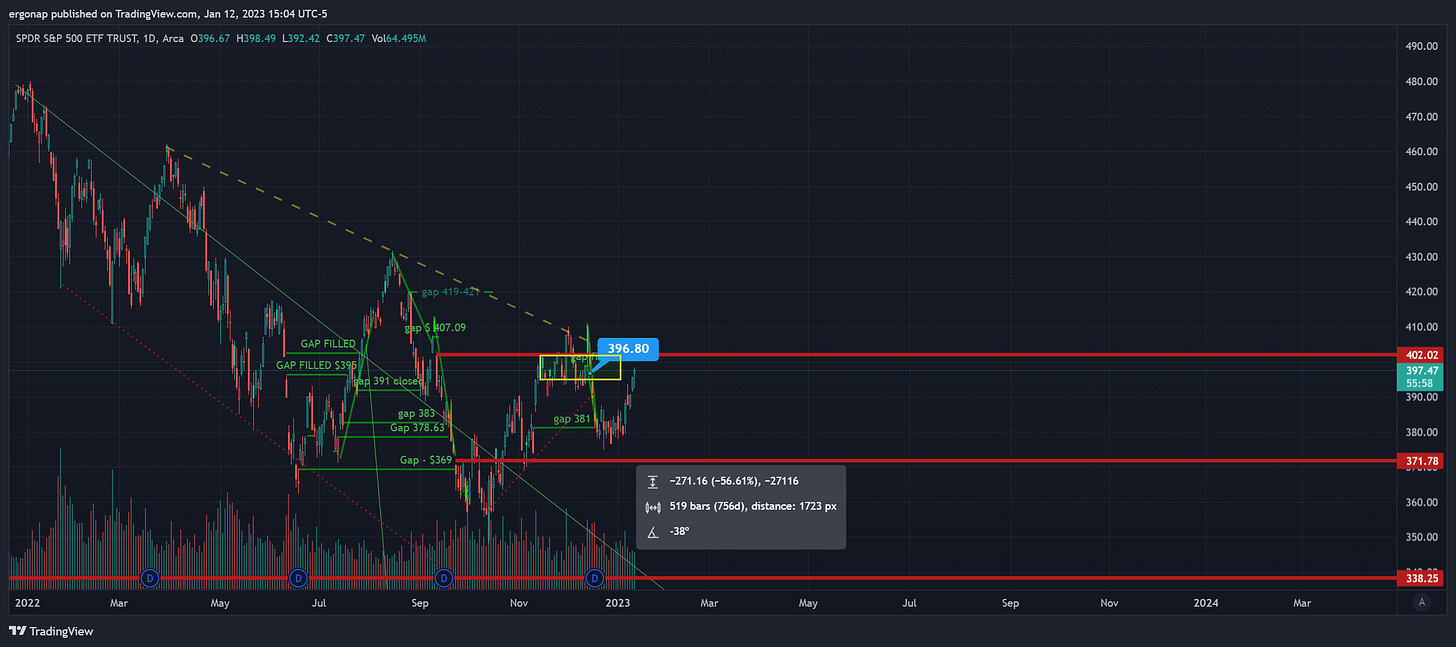The image size is (1456, 647).
Task: Click the 470.00 price scale label
Action: [1424, 116]
